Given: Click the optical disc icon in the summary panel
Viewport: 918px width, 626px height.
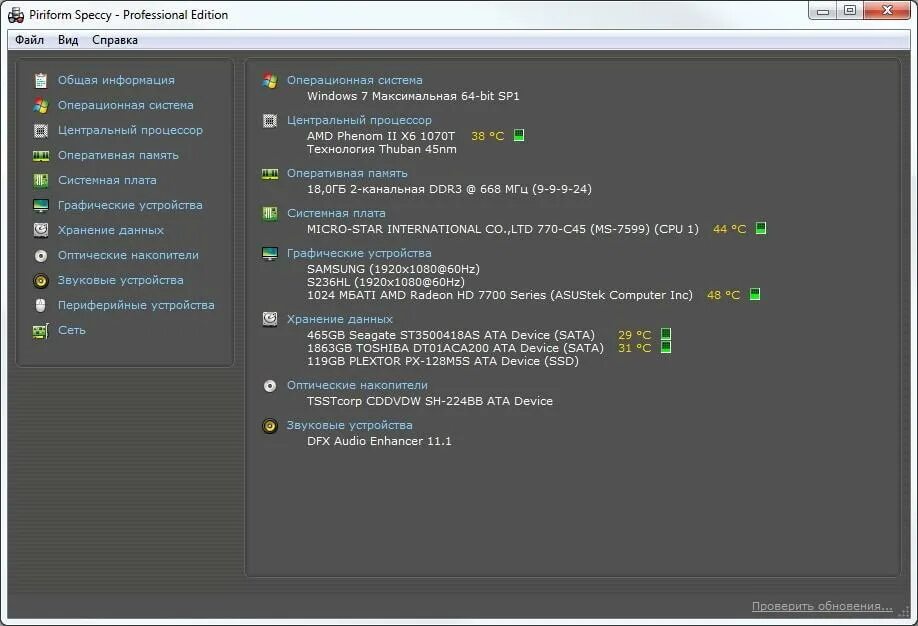Looking at the screenshot, I should click(270, 386).
